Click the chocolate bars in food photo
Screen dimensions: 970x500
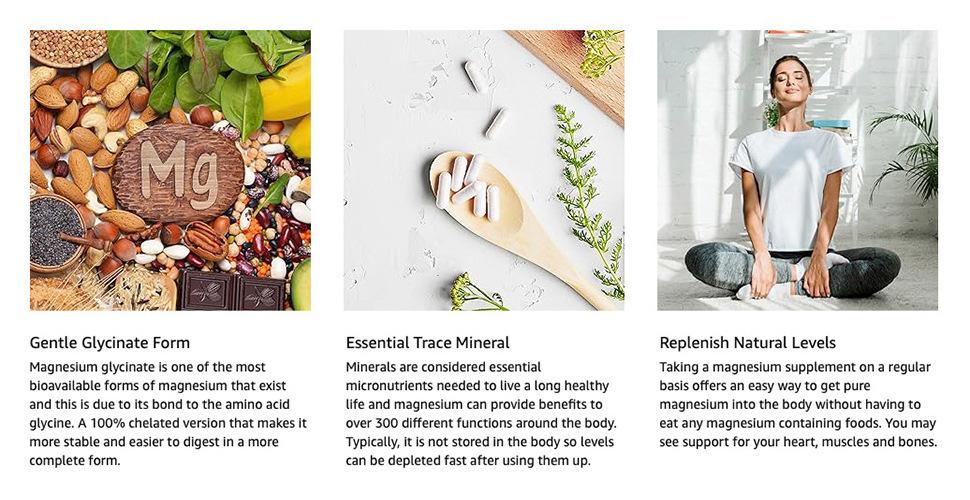point(232,291)
